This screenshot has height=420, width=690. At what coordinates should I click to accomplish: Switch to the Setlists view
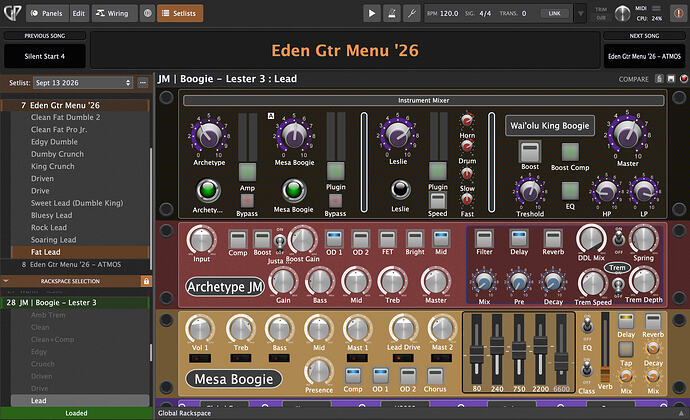coord(180,13)
